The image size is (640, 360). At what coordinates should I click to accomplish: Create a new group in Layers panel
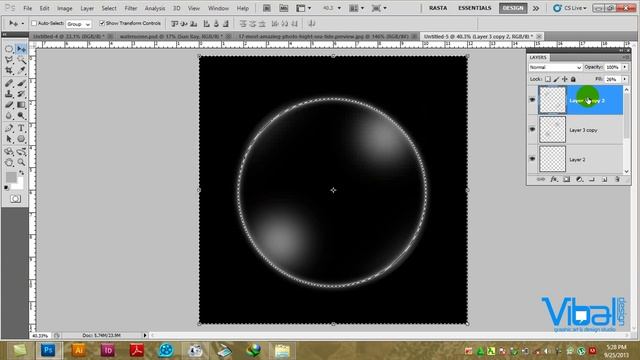[x=592, y=180]
